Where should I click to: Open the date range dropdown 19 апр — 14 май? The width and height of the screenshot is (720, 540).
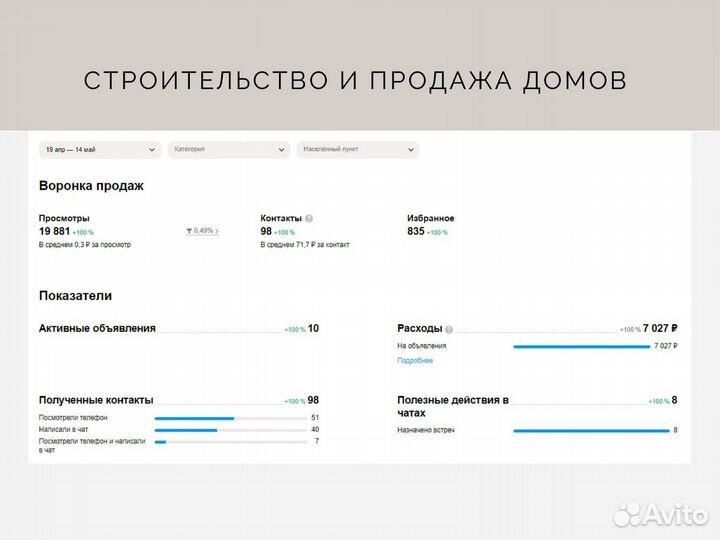(100, 150)
